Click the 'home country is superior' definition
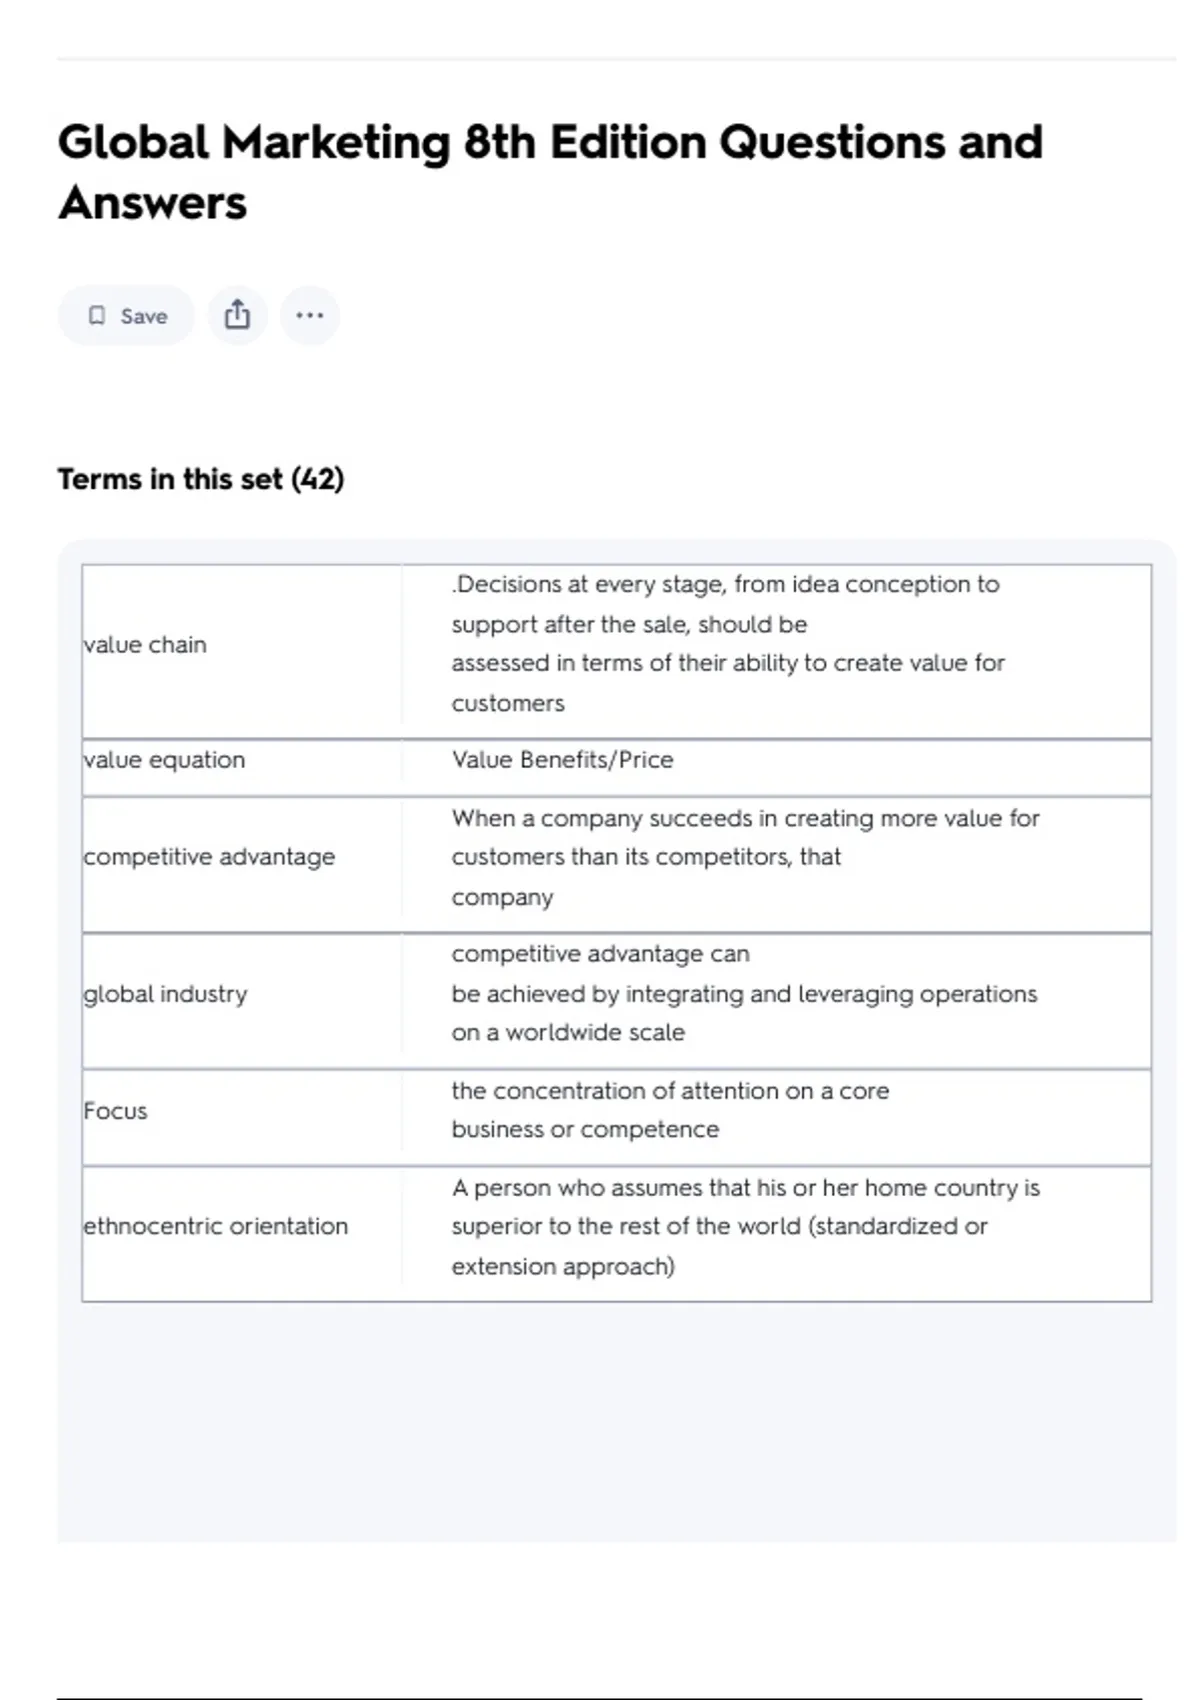This screenshot has width=1200, height=1700. [745, 1226]
